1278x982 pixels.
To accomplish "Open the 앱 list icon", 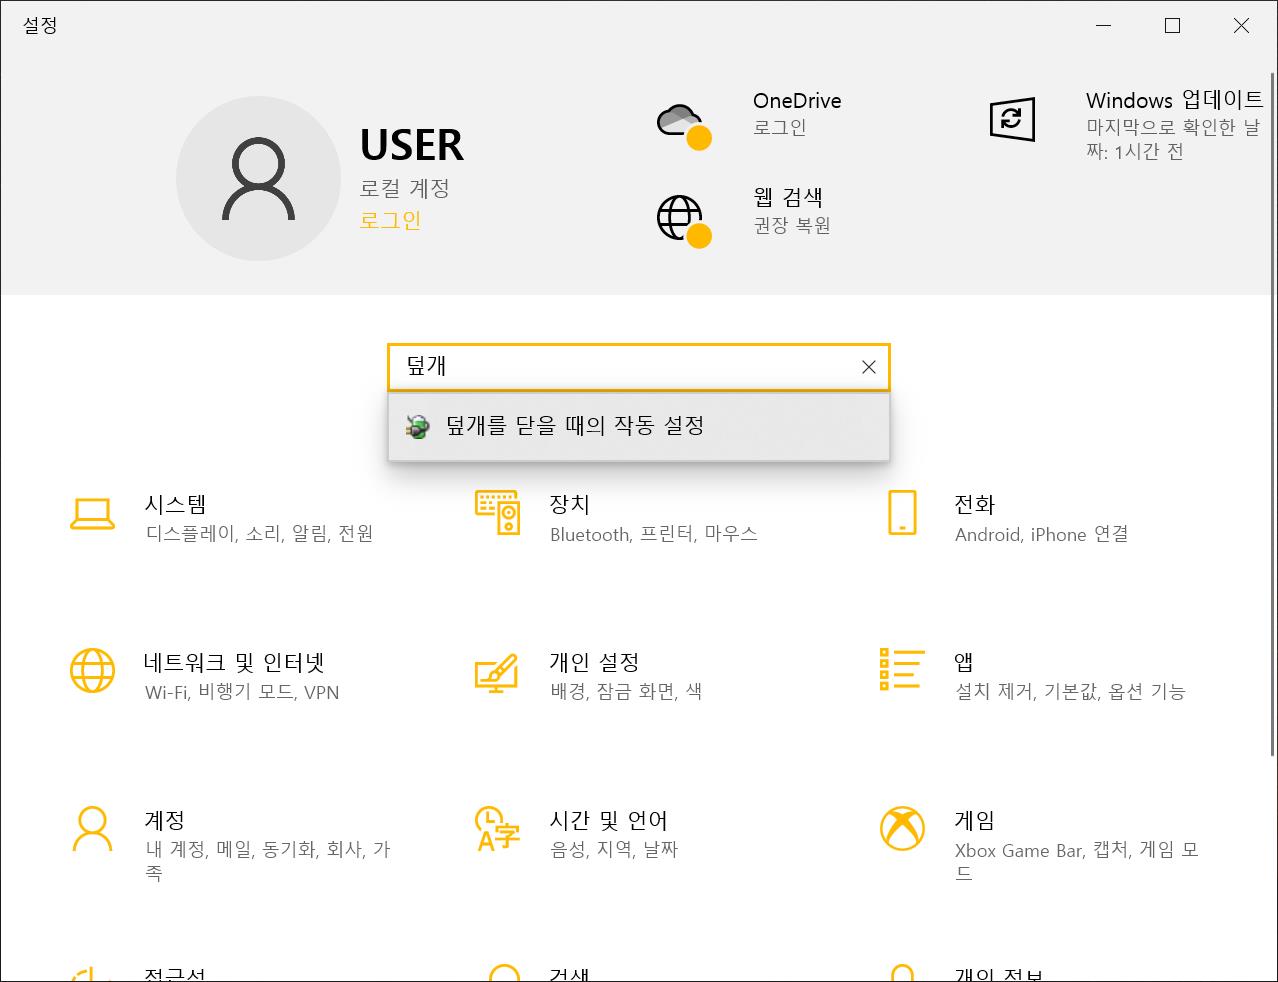I will (x=901, y=669).
